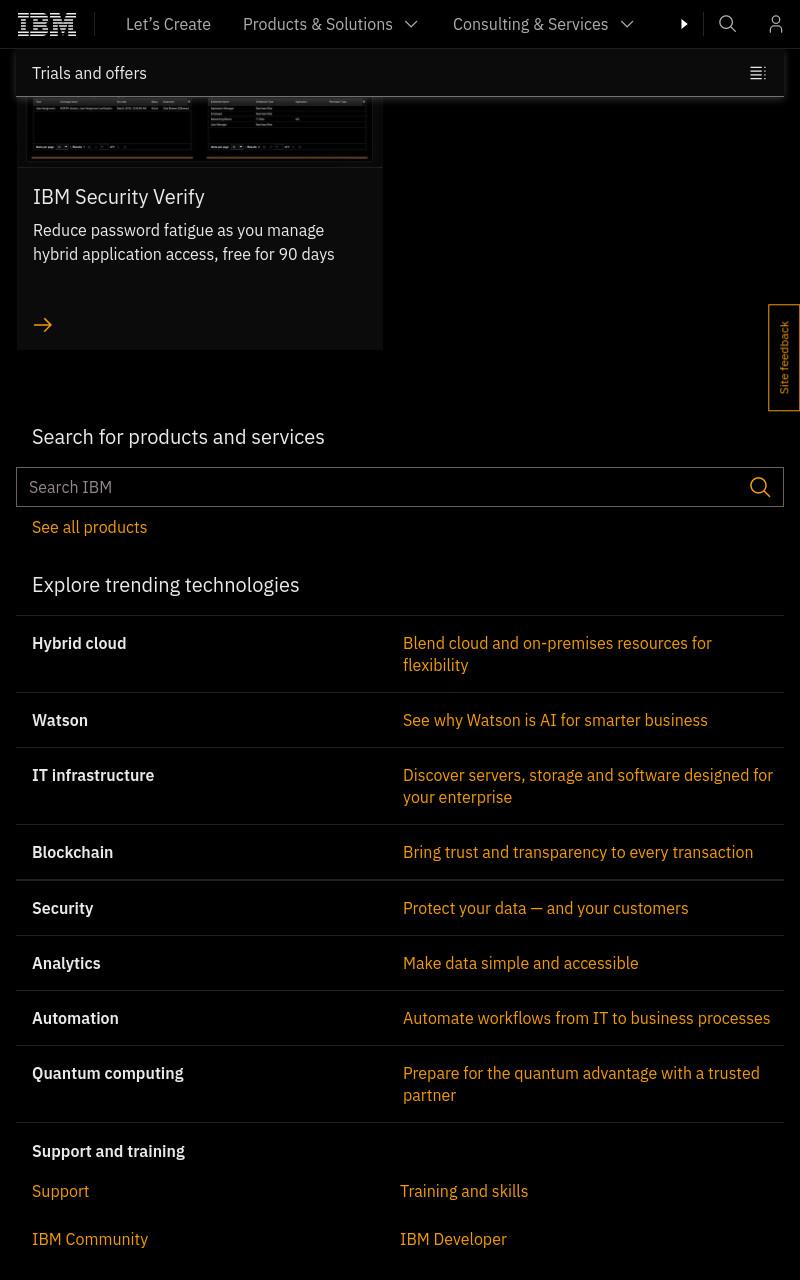Click Search for products and services heading
Viewport: 800px width, 1280px height.
(x=178, y=437)
